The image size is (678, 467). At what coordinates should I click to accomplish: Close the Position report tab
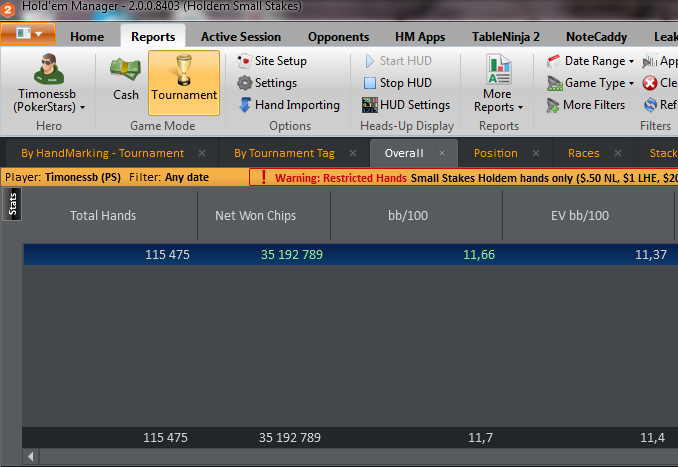[536, 153]
